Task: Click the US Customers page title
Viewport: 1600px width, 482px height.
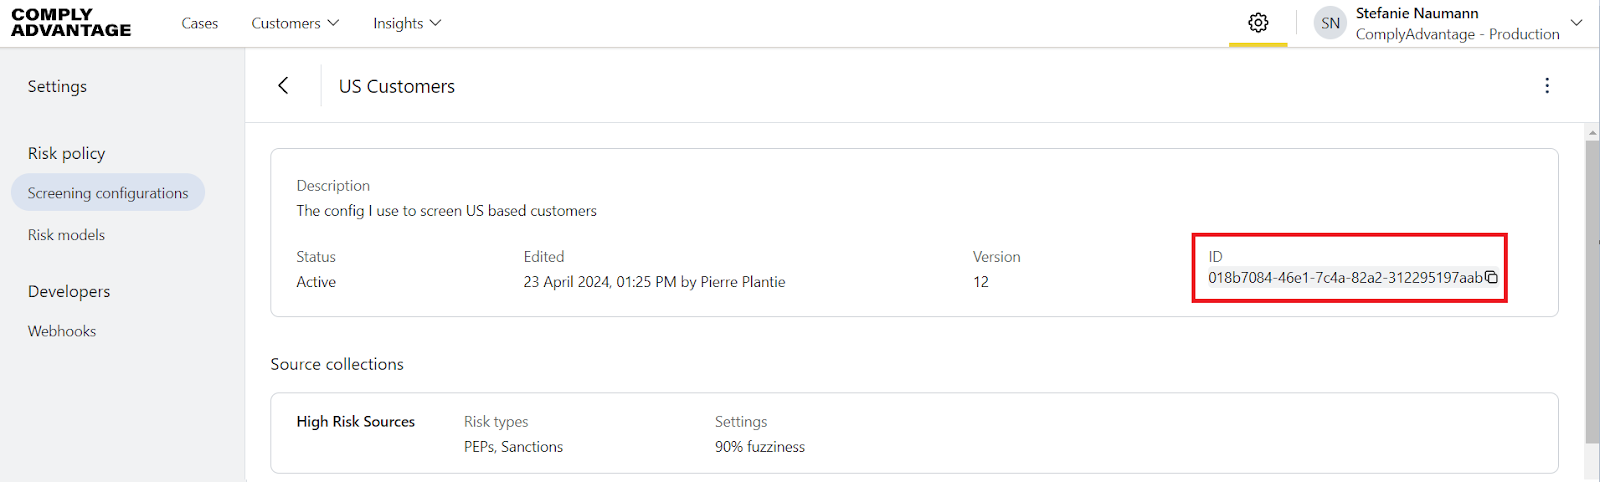Action: click(x=397, y=87)
